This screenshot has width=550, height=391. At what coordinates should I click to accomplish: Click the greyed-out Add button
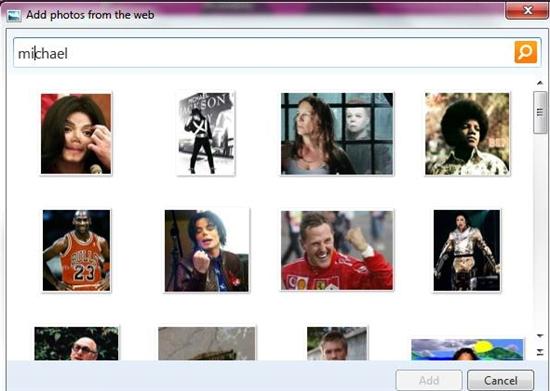point(429,380)
